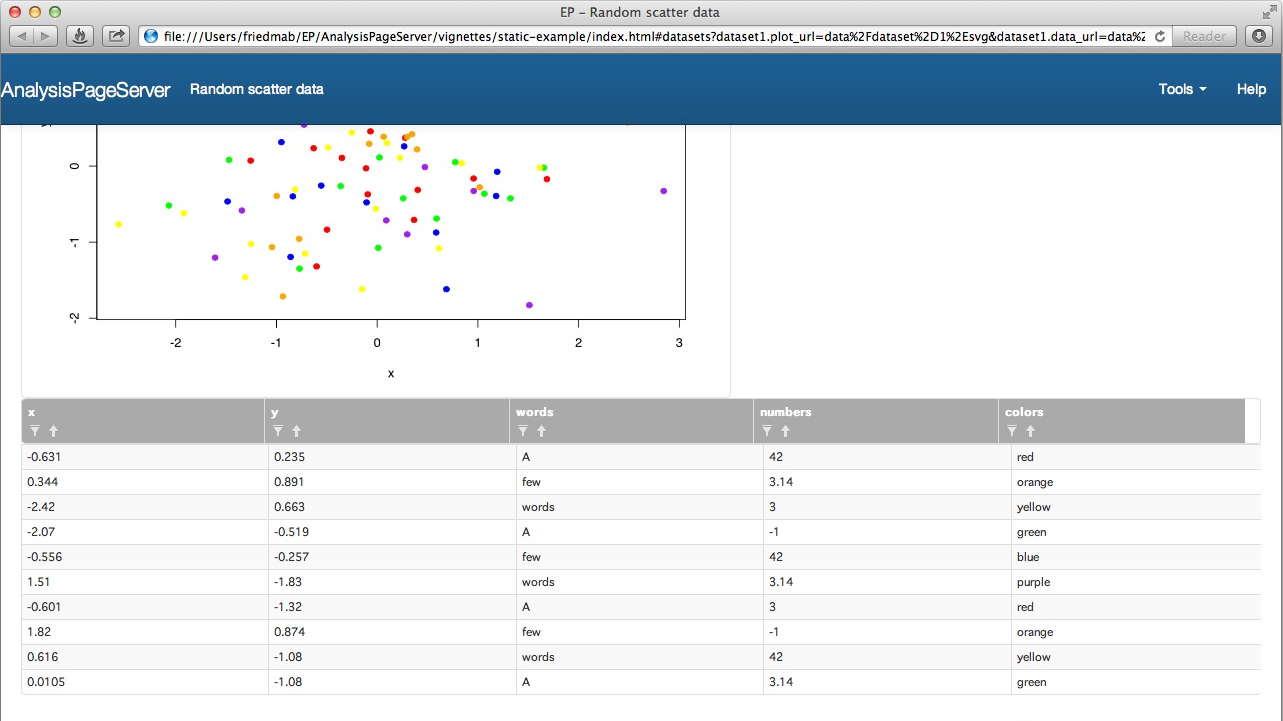Open the Help menu item
Image resolution: width=1283 pixels, height=721 pixels.
pos(1251,89)
